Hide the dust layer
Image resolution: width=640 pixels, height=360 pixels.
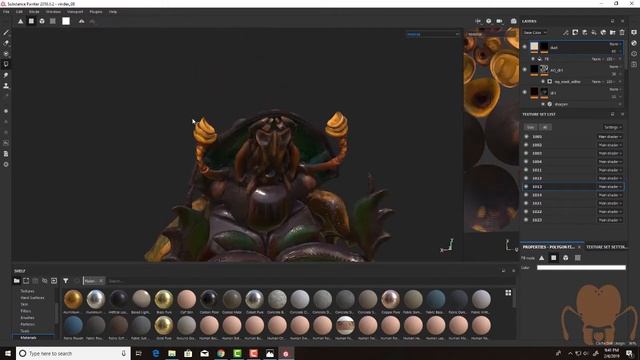[x=525, y=47]
